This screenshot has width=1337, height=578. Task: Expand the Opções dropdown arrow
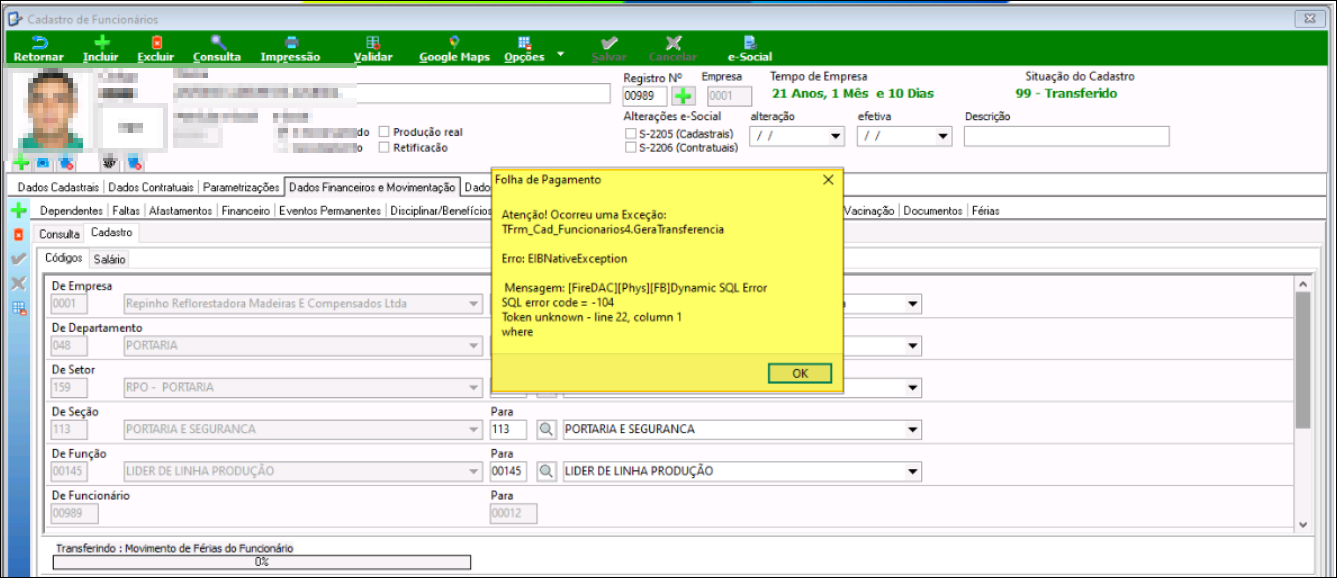(x=560, y=54)
